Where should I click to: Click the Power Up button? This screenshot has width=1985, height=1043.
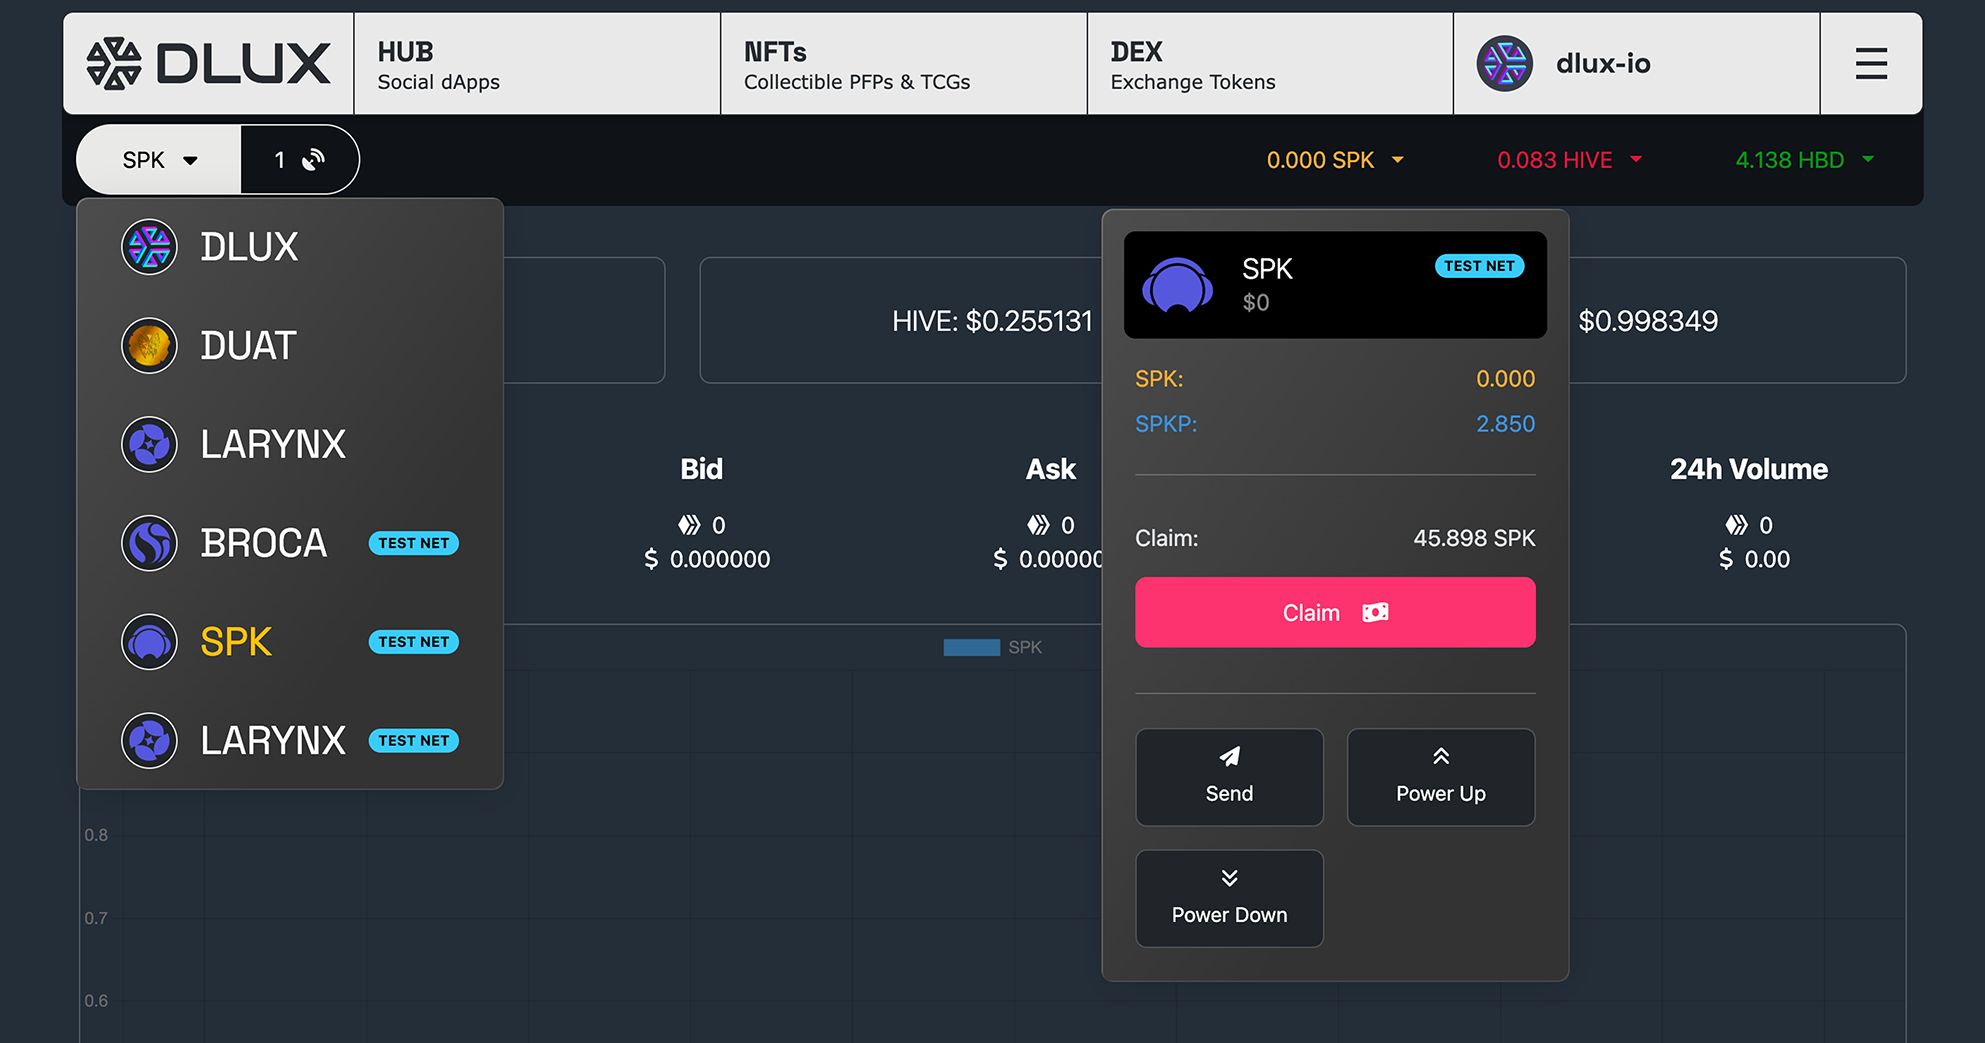pos(1441,777)
